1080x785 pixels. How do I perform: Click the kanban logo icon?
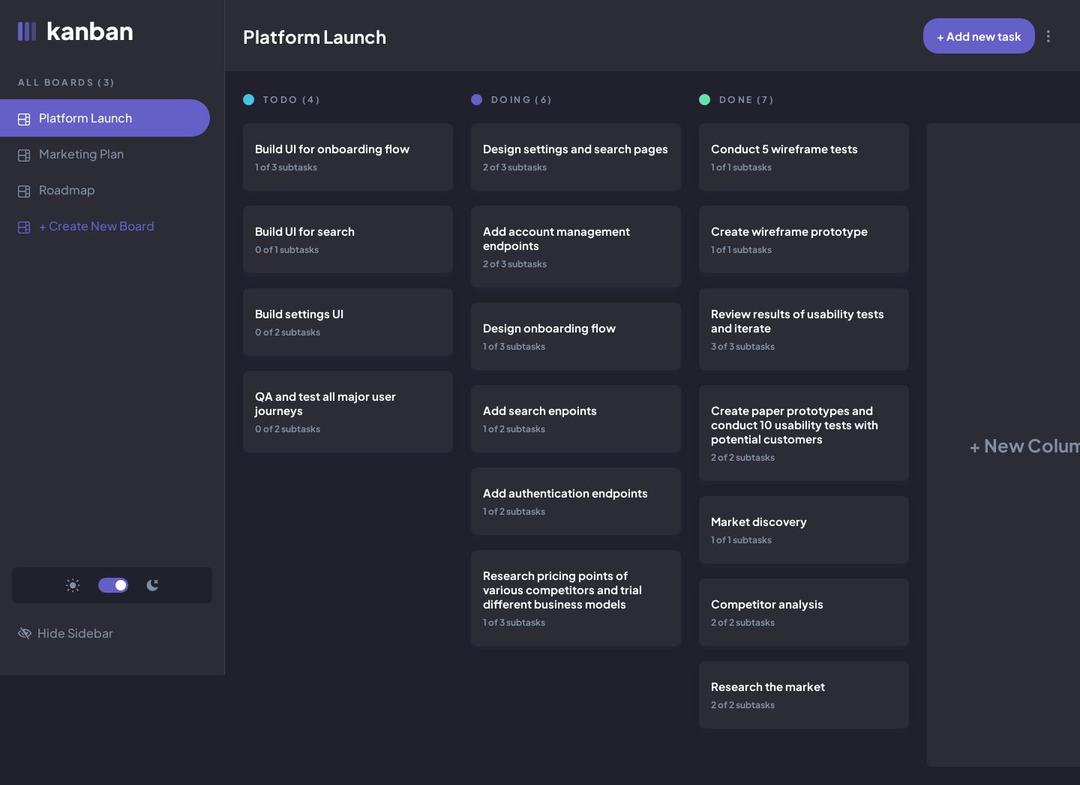pos(27,32)
